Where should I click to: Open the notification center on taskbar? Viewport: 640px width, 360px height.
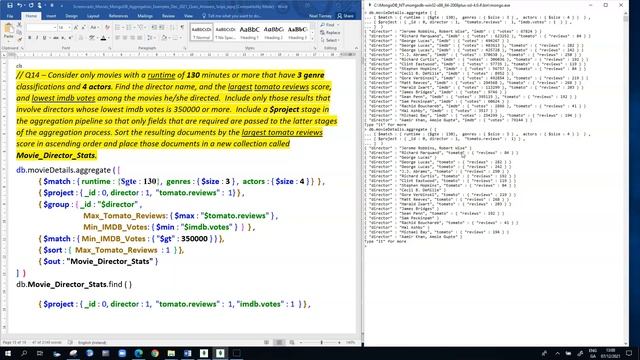[629, 353]
